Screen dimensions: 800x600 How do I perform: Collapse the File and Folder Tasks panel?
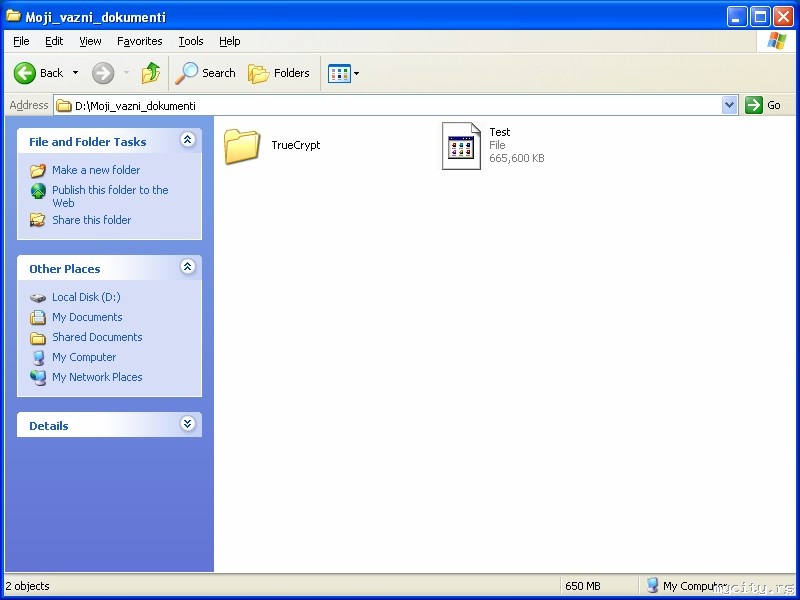[187, 140]
